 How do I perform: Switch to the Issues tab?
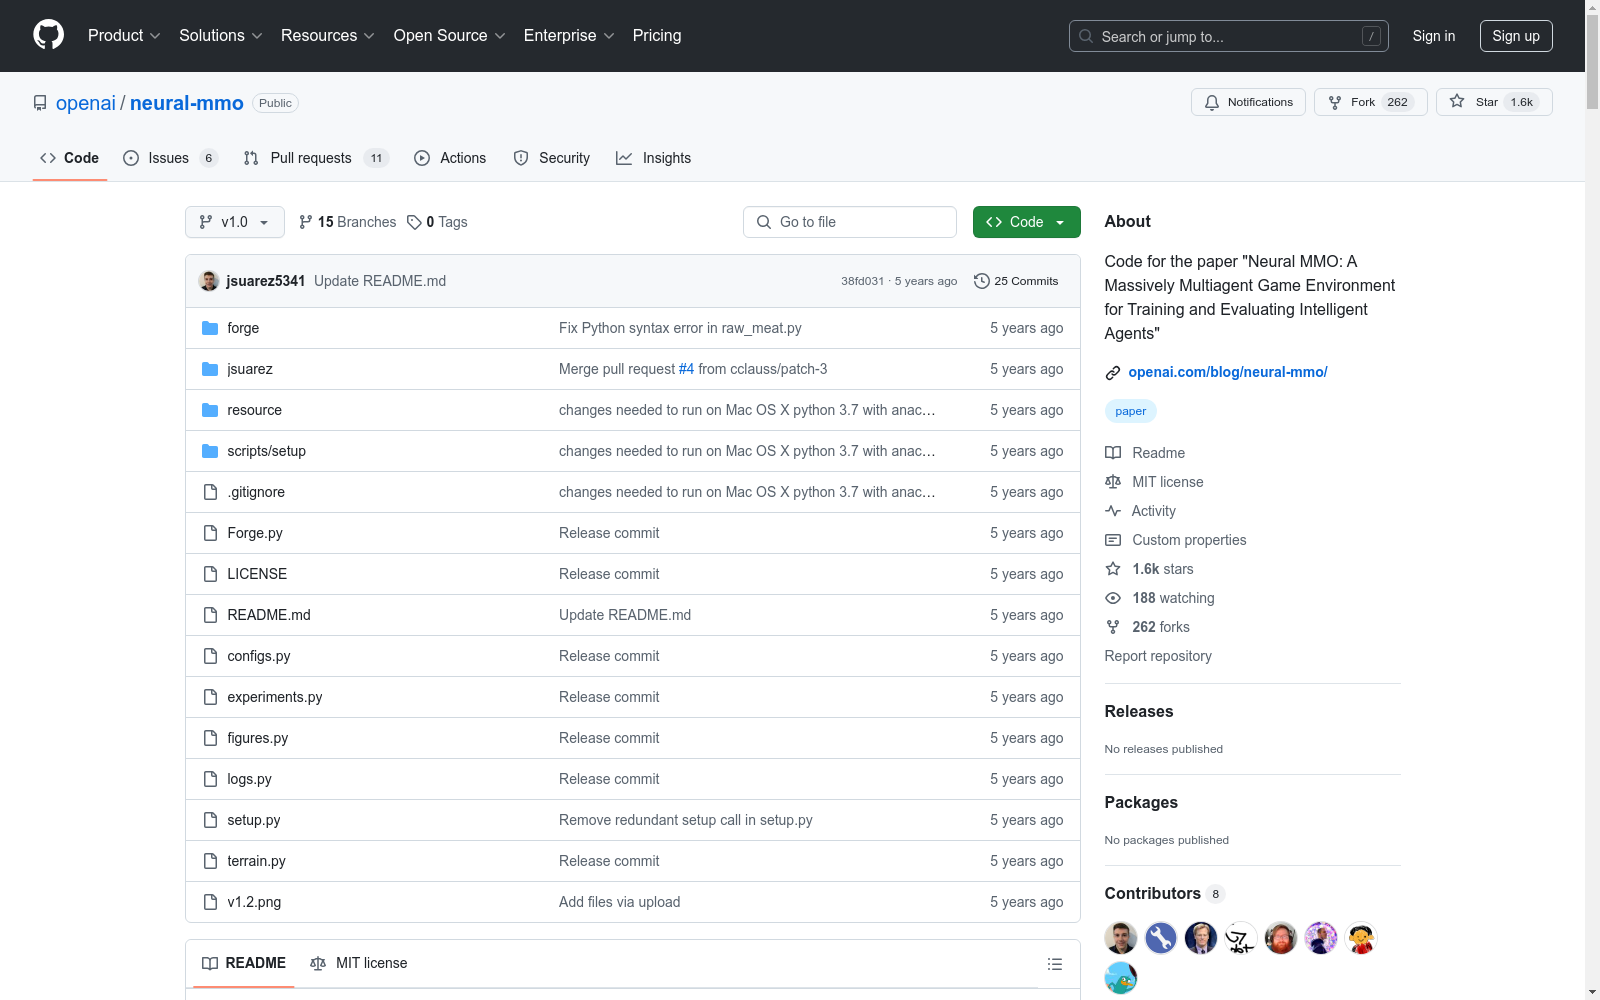[x=170, y=158]
